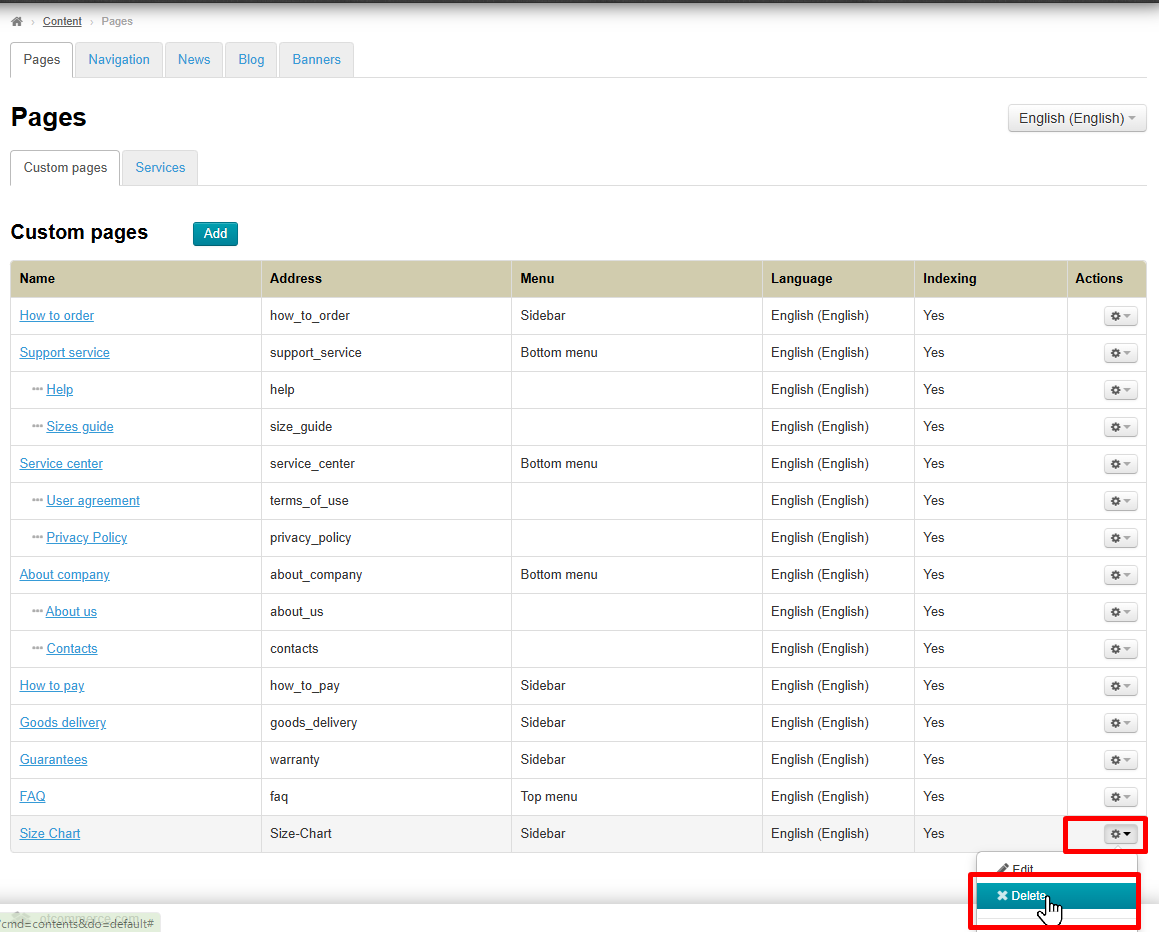Open the Services sub-tab
This screenshot has width=1159, height=932.
pos(160,168)
